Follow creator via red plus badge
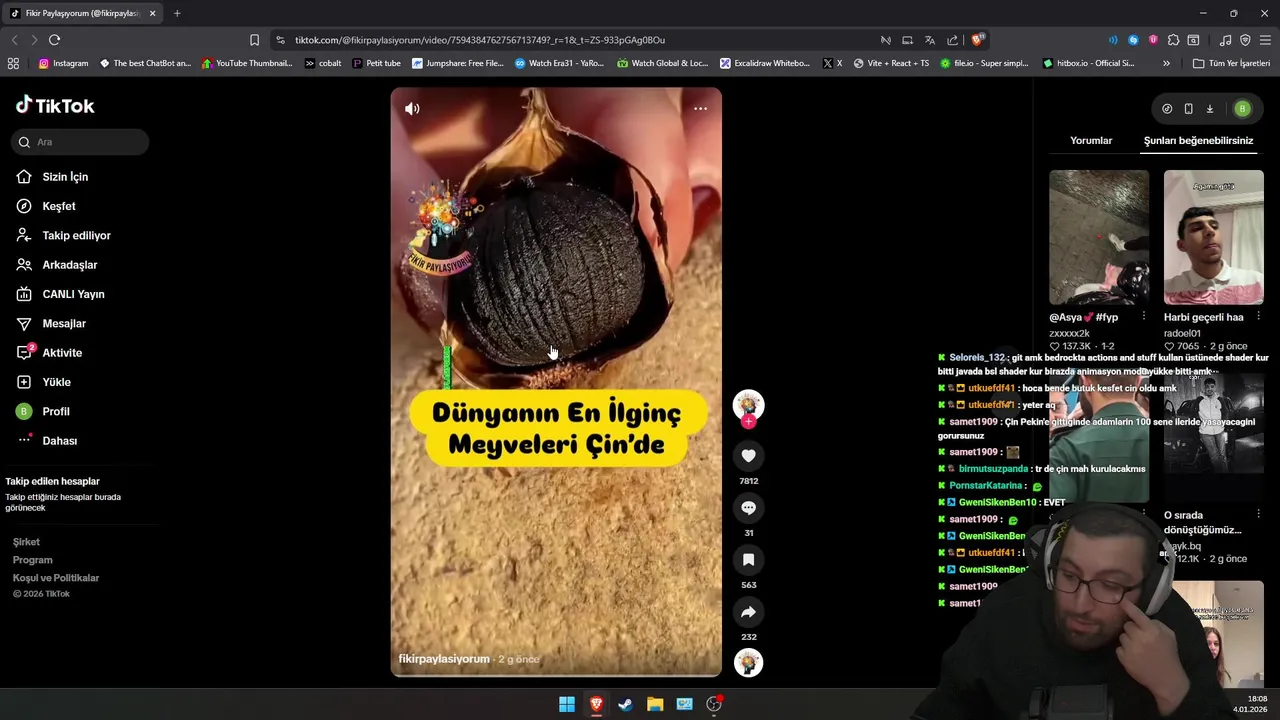Image resolution: width=1280 pixels, height=720 pixels. coord(748,422)
